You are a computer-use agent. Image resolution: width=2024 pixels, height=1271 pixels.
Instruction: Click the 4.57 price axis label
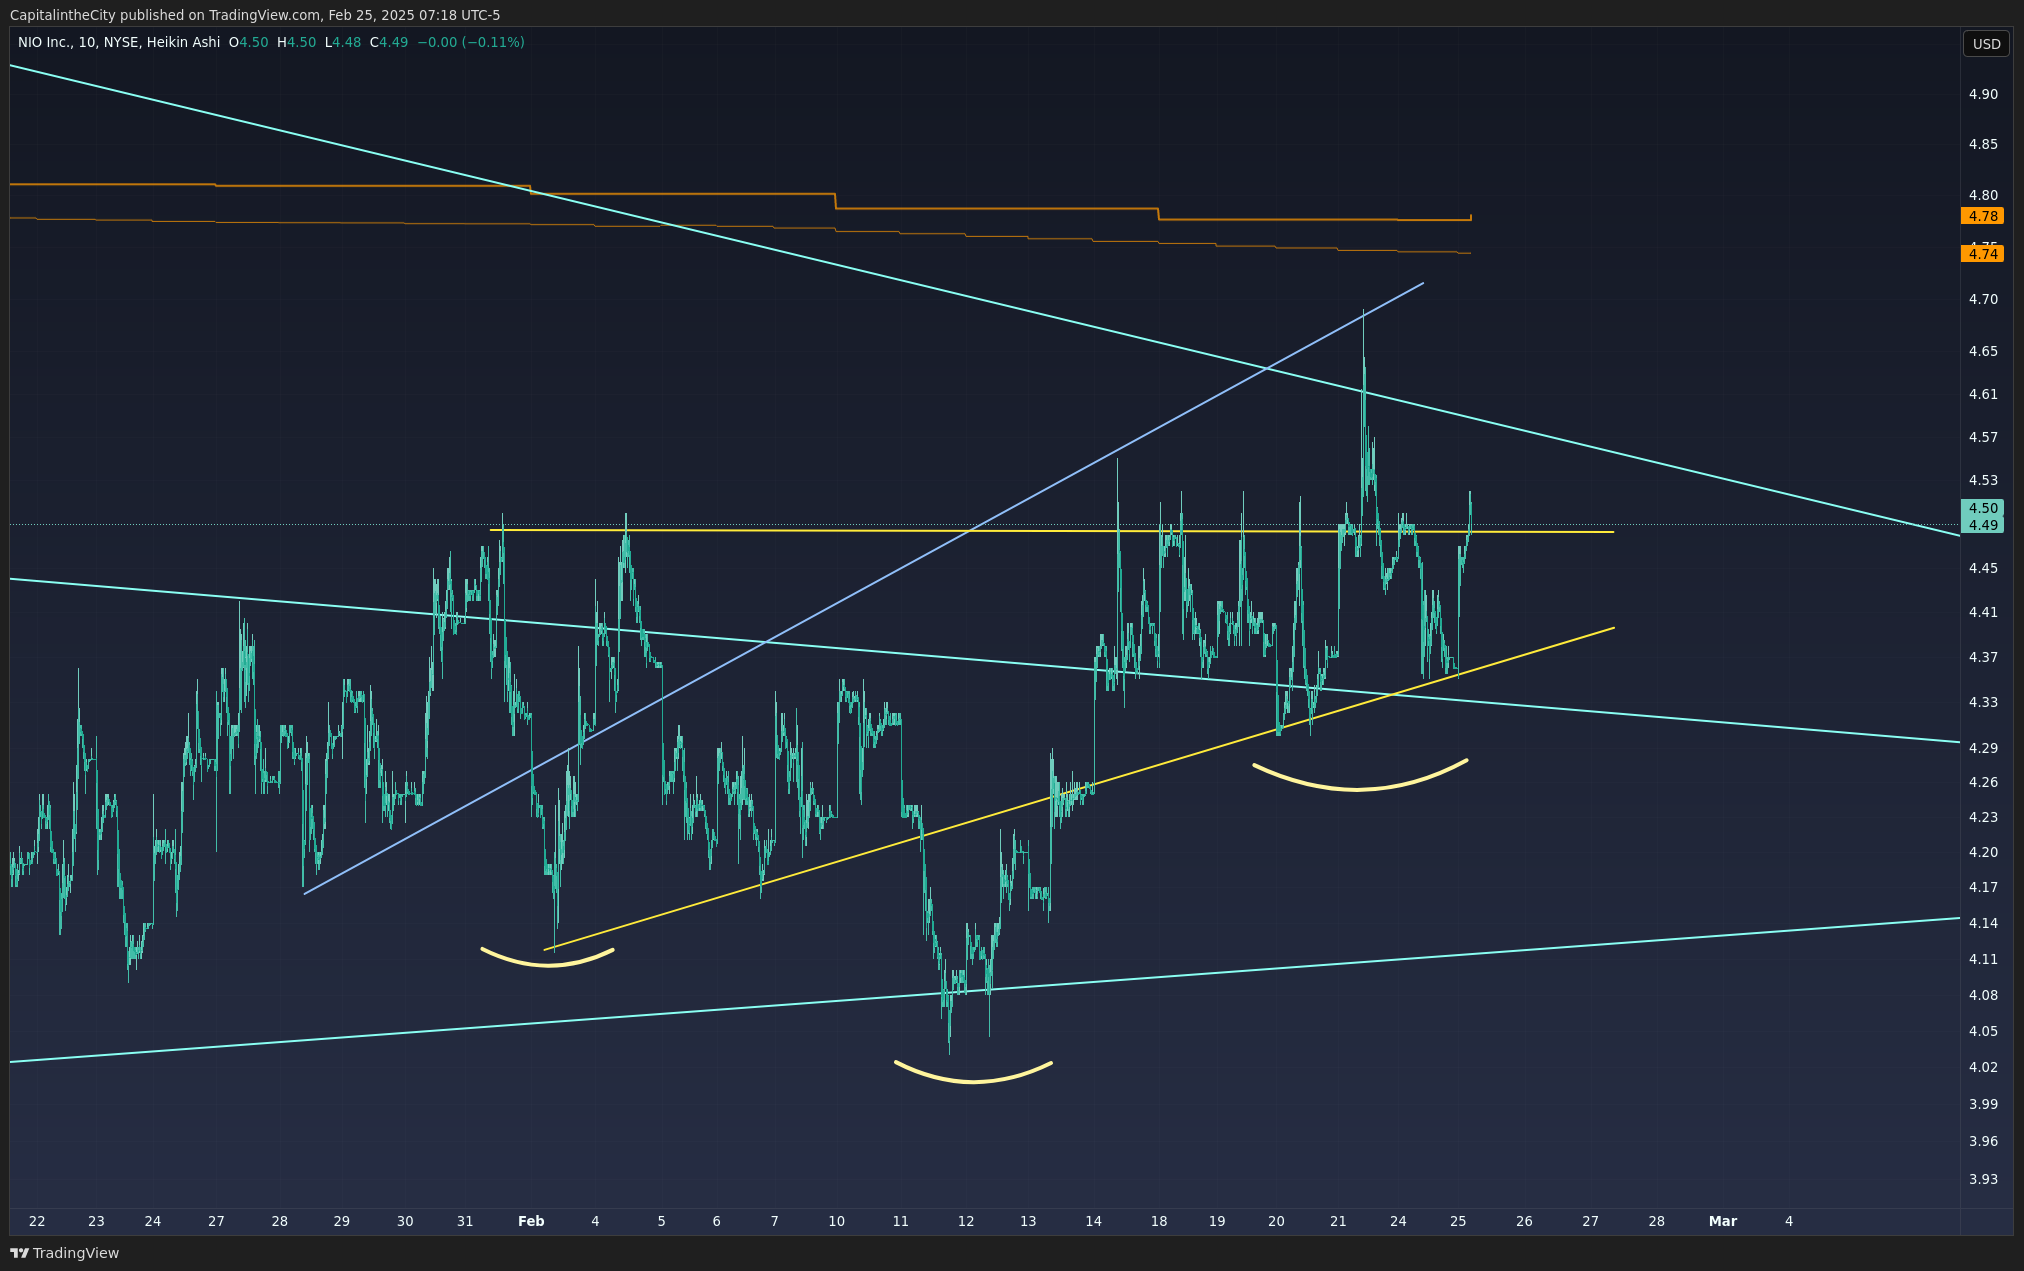pyautogui.click(x=1983, y=437)
